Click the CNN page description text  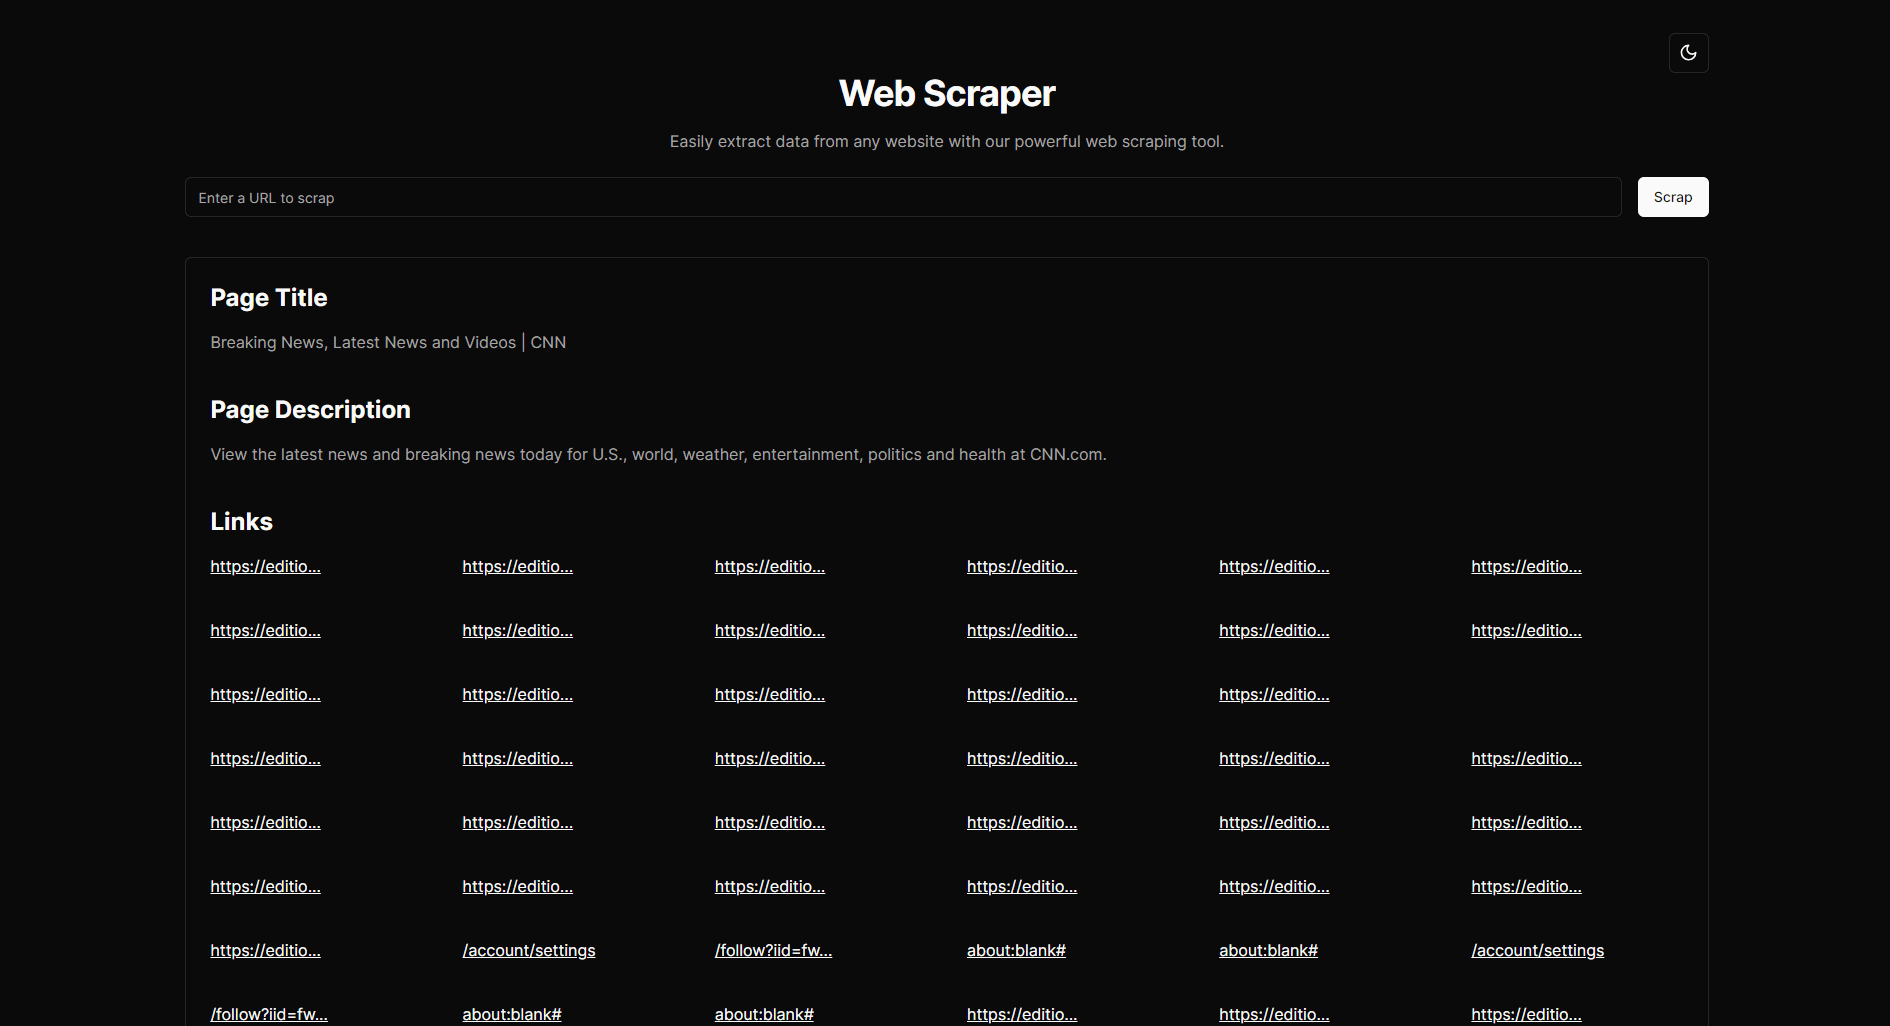[658, 454]
